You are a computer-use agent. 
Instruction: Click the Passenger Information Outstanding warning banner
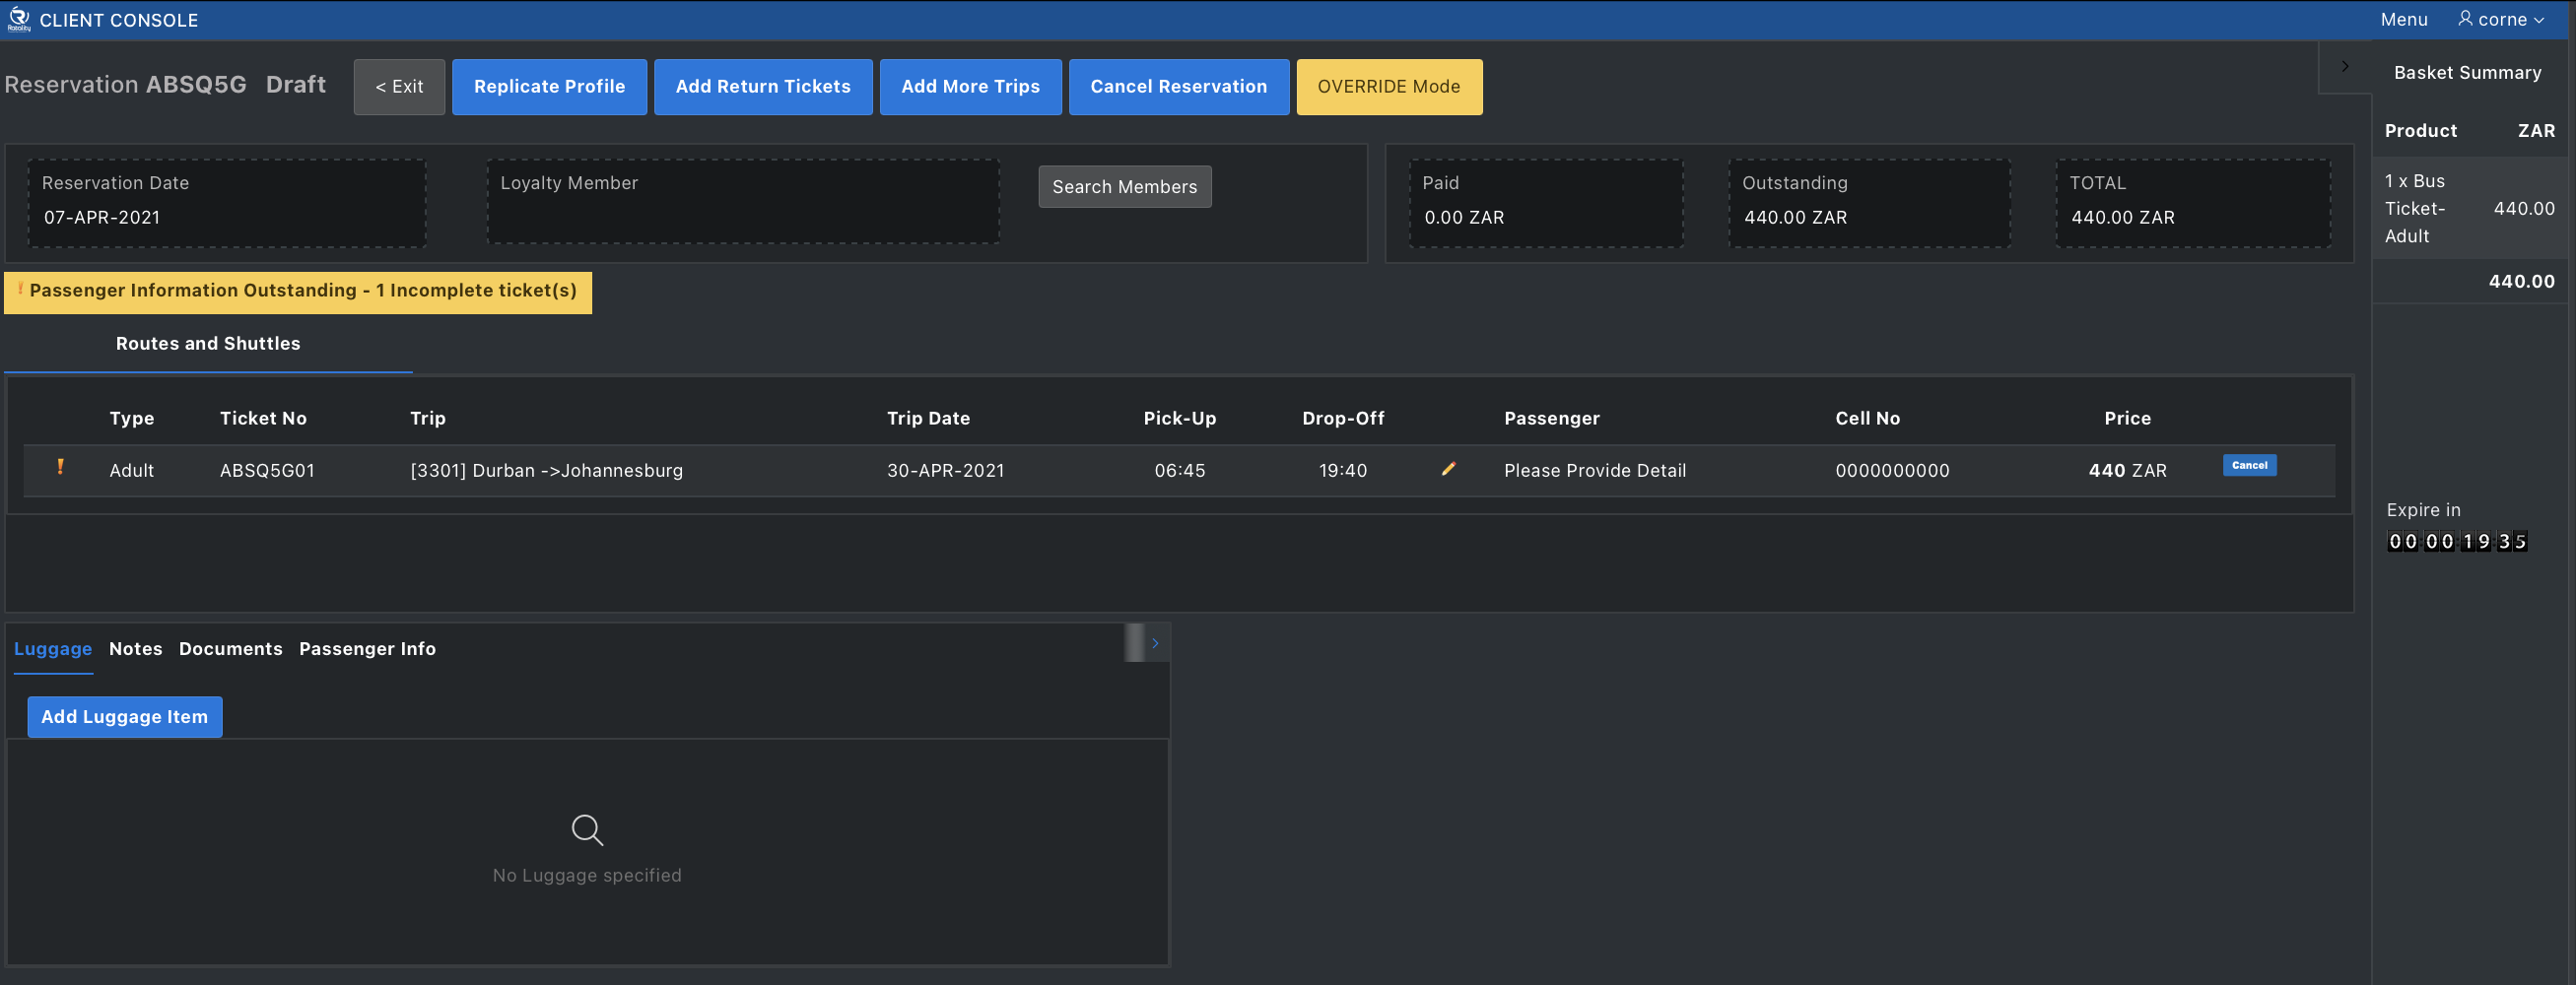tap(298, 292)
